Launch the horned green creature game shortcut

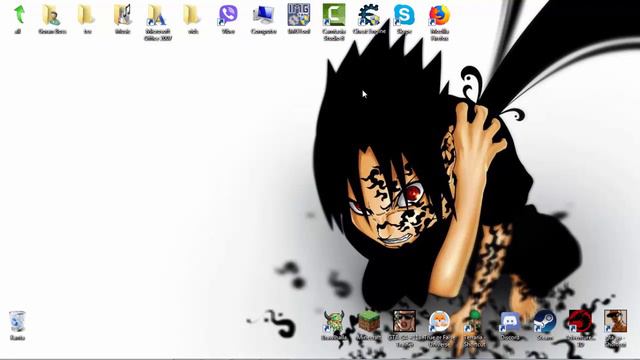[x=334, y=322]
